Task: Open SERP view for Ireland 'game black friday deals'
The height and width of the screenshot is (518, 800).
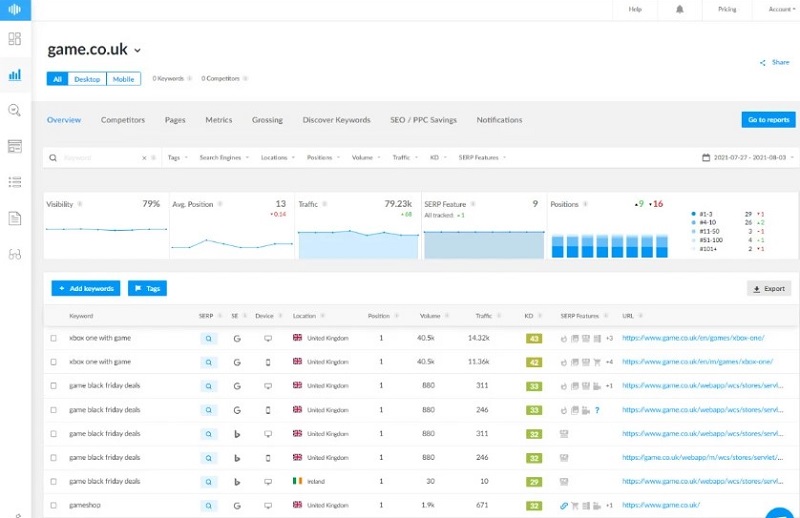Action: tap(209, 482)
